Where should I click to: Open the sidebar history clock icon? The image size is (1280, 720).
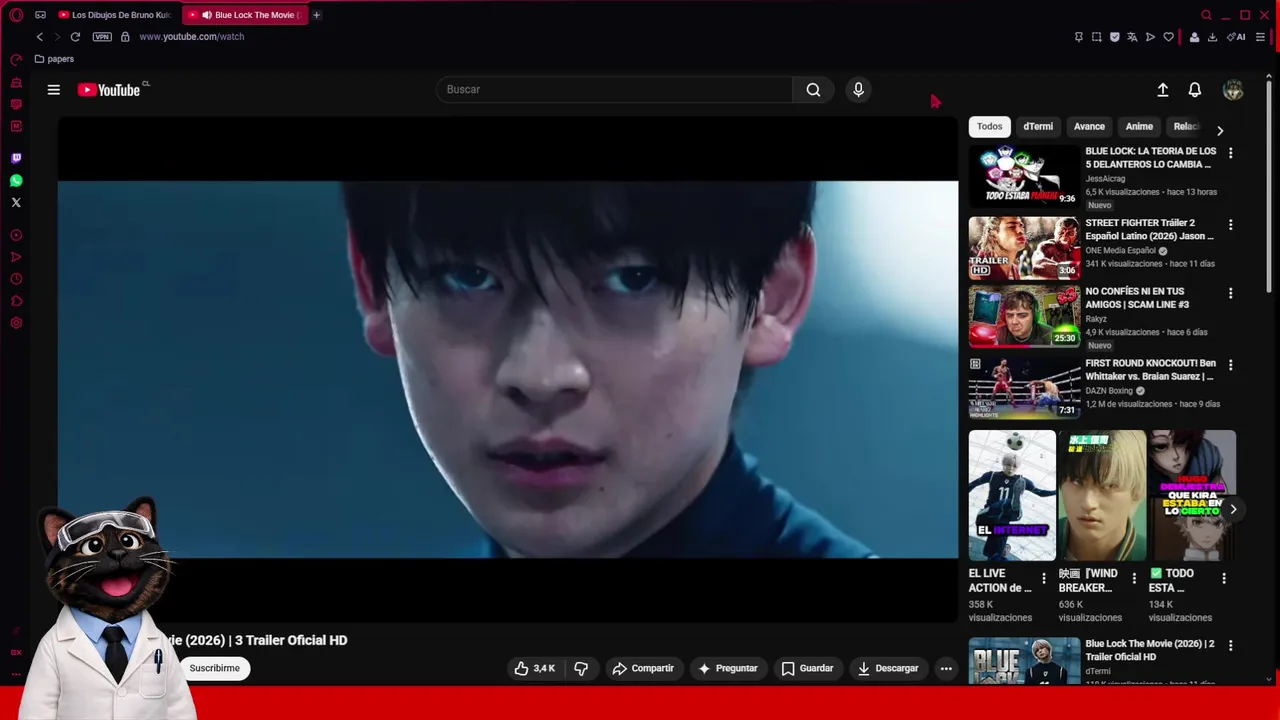coord(16,279)
